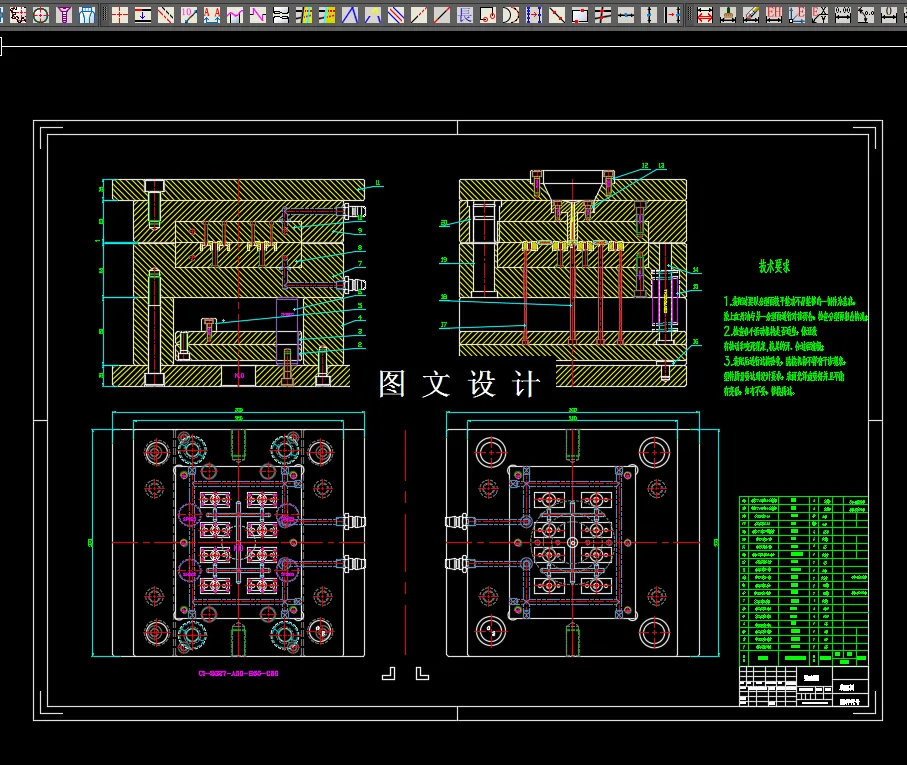Click the solid red-black diagonal line icon
This screenshot has width=907, height=765.
coord(441,14)
